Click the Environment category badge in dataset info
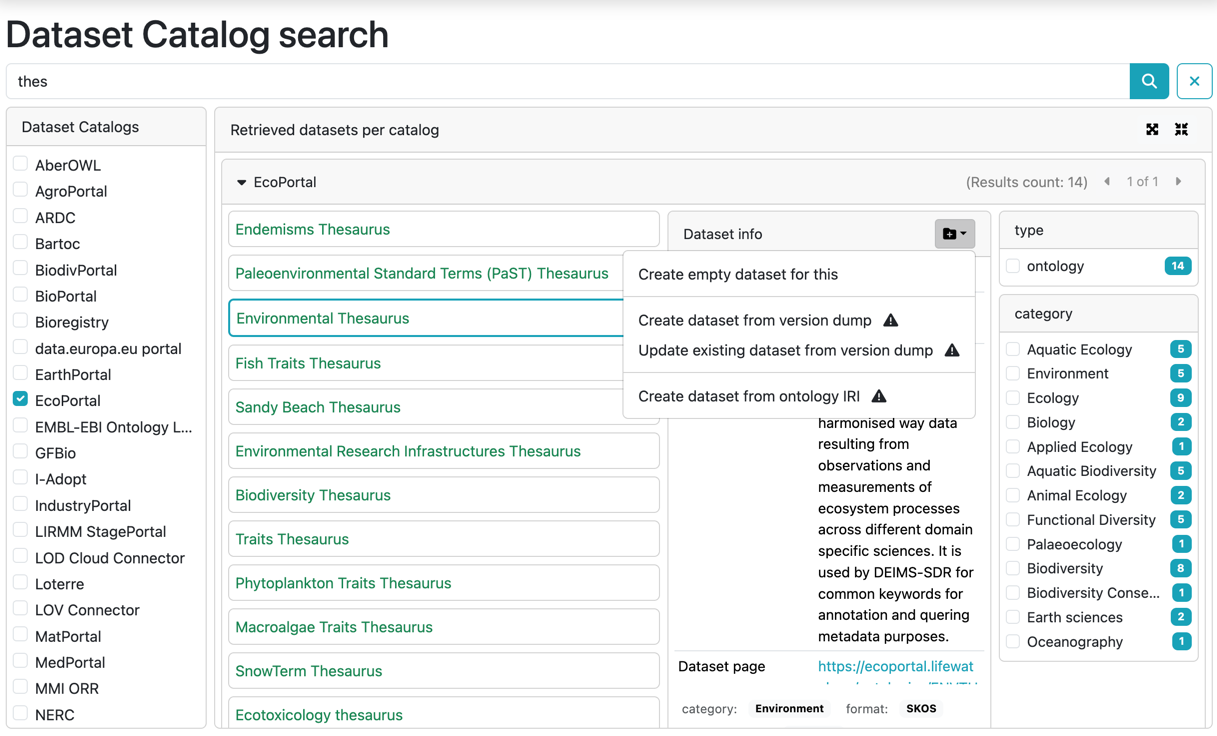The image size is (1217, 736). coord(789,708)
